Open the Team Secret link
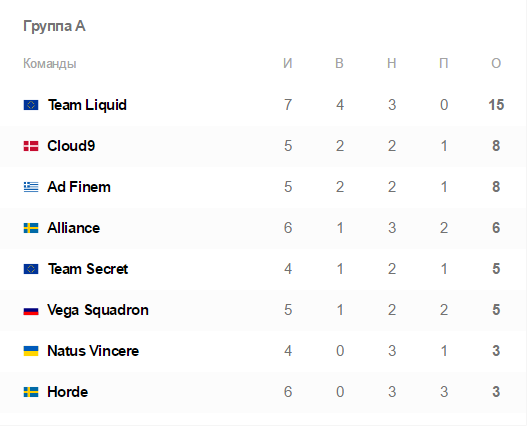Screen dimensions: 527x427 coord(88,269)
